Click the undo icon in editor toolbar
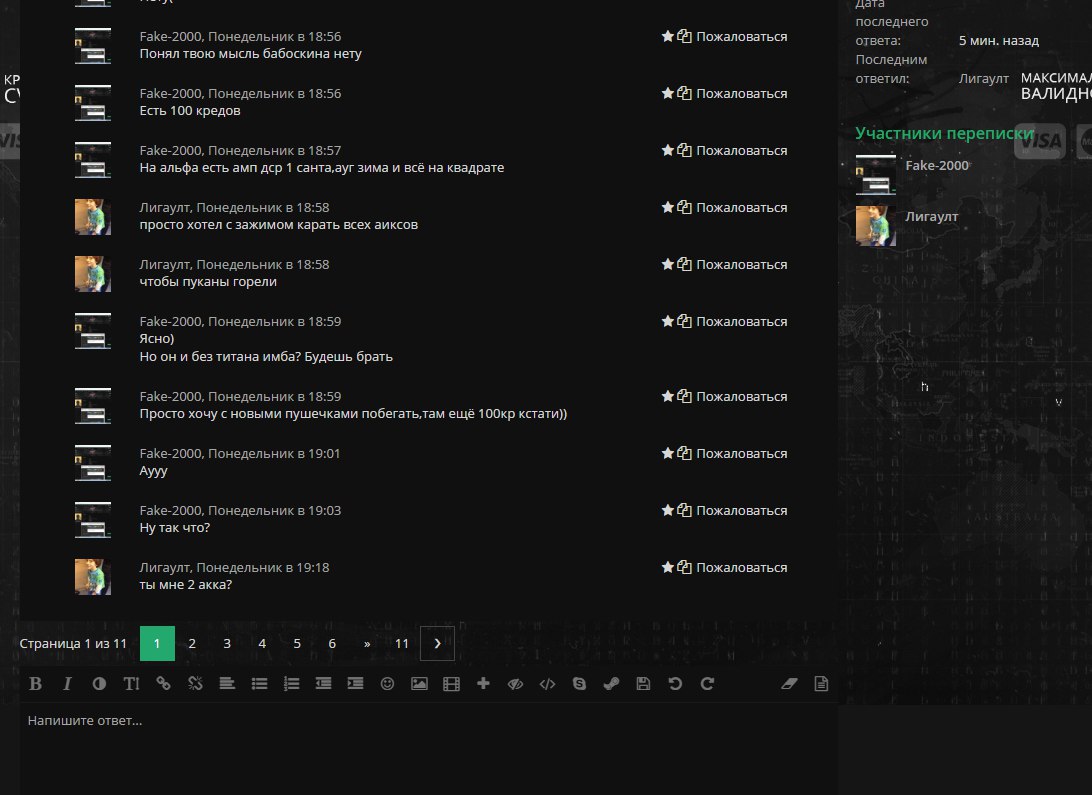This screenshot has width=1092, height=795. click(675, 684)
